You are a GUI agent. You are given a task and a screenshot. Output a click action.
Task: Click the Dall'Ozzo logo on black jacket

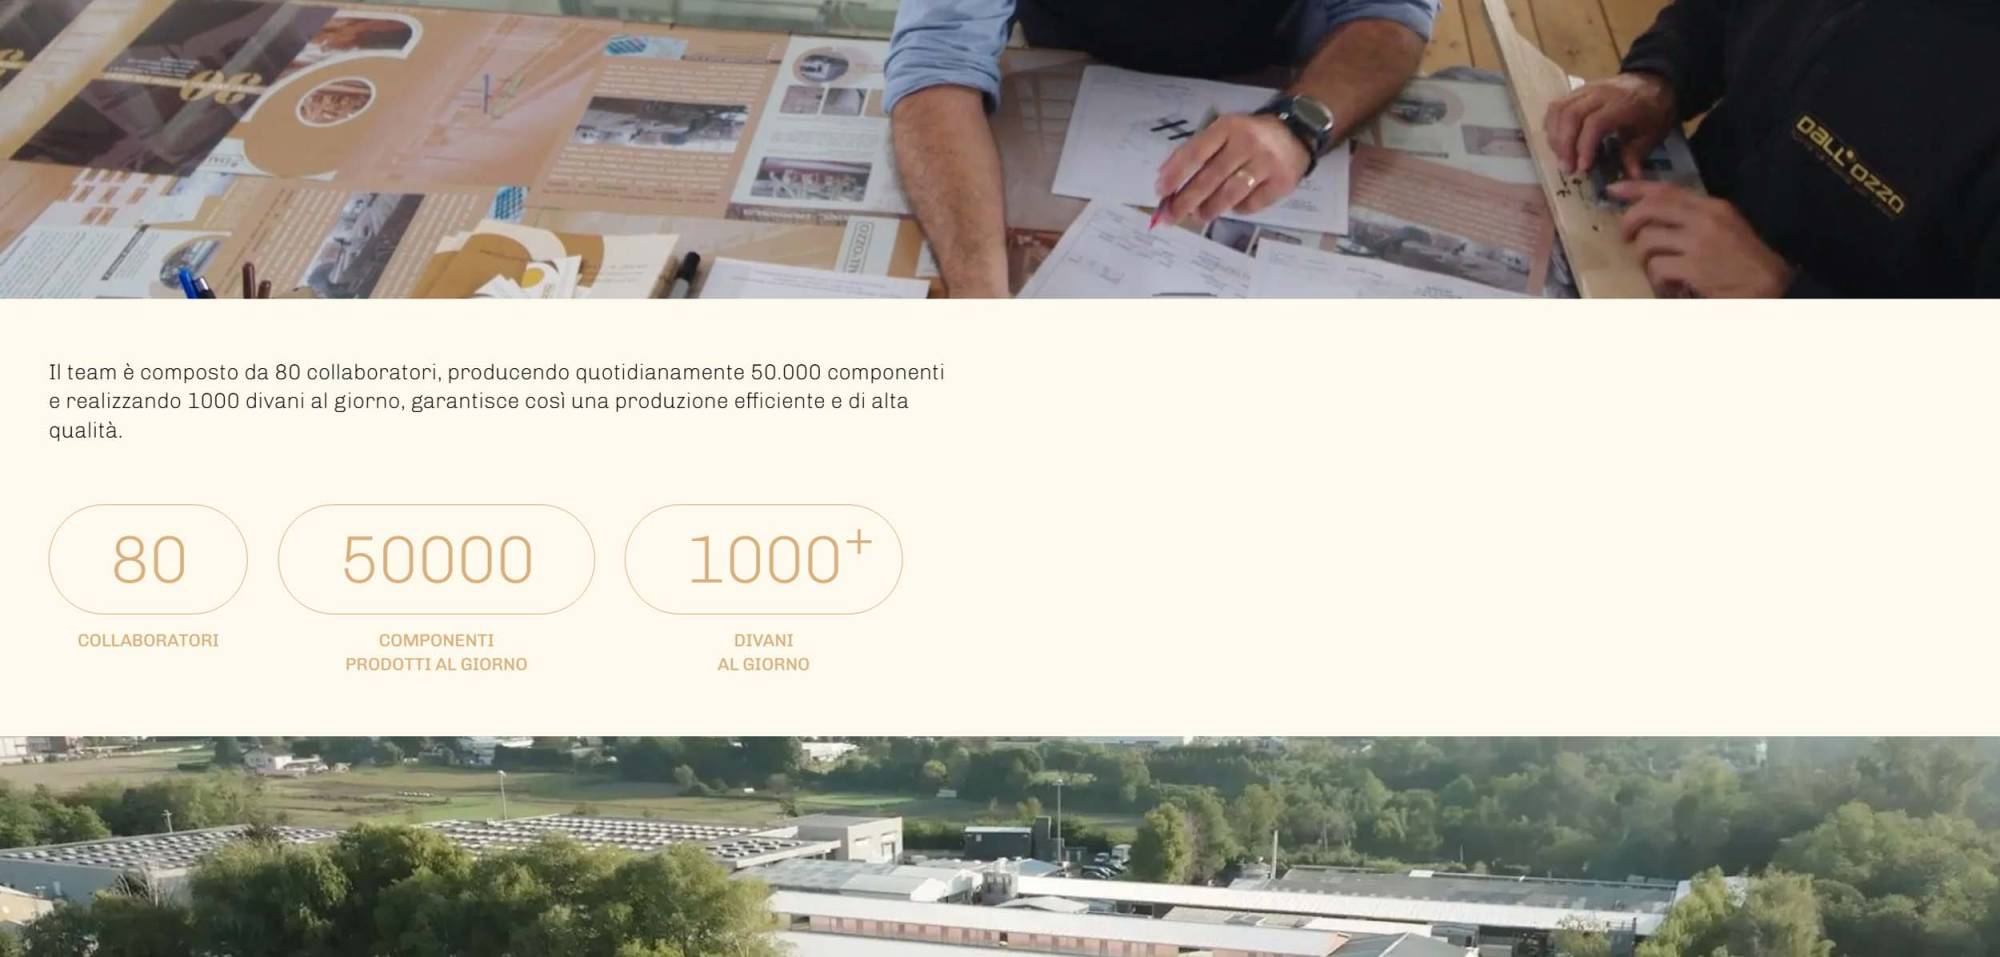pos(1850,165)
